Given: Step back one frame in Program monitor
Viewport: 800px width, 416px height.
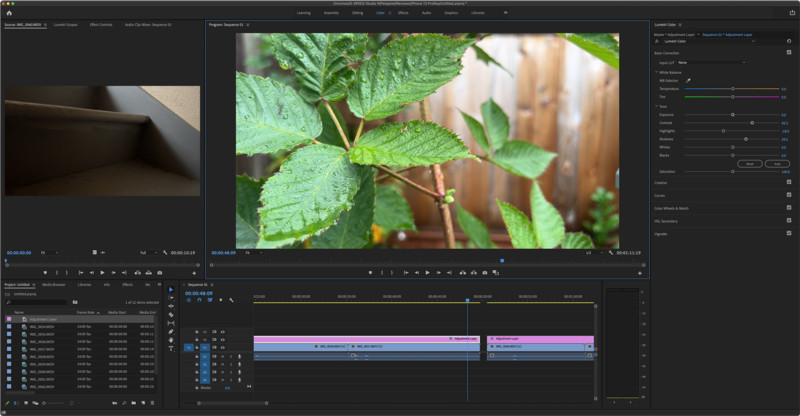Looking at the screenshot, I should 417,273.
